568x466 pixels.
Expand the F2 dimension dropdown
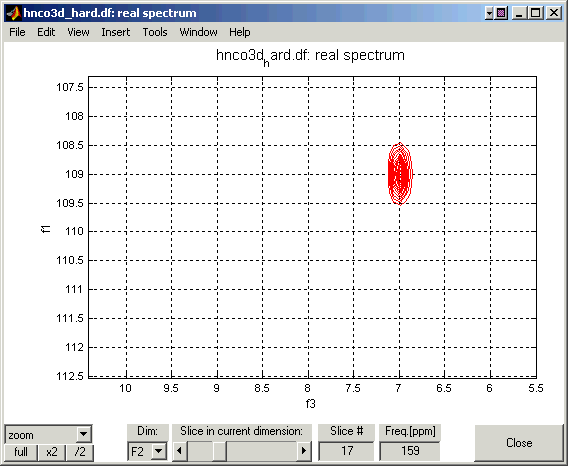coord(158,452)
